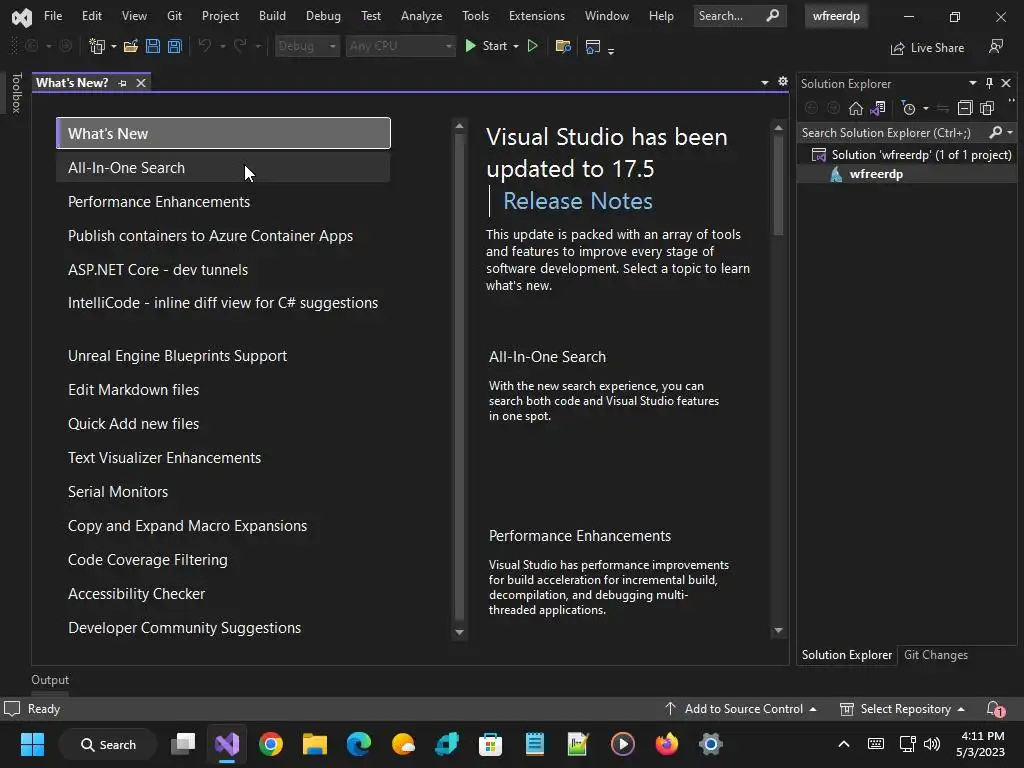Click the New Project toolbar icon
The height and width of the screenshot is (768, 1024).
click(97, 46)
